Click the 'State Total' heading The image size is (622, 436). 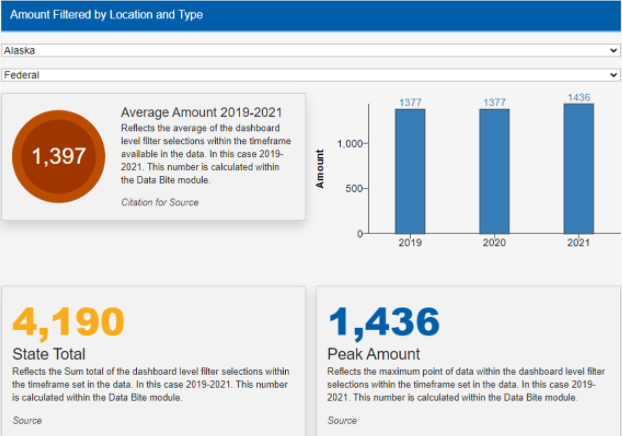[x=49, y=354]
